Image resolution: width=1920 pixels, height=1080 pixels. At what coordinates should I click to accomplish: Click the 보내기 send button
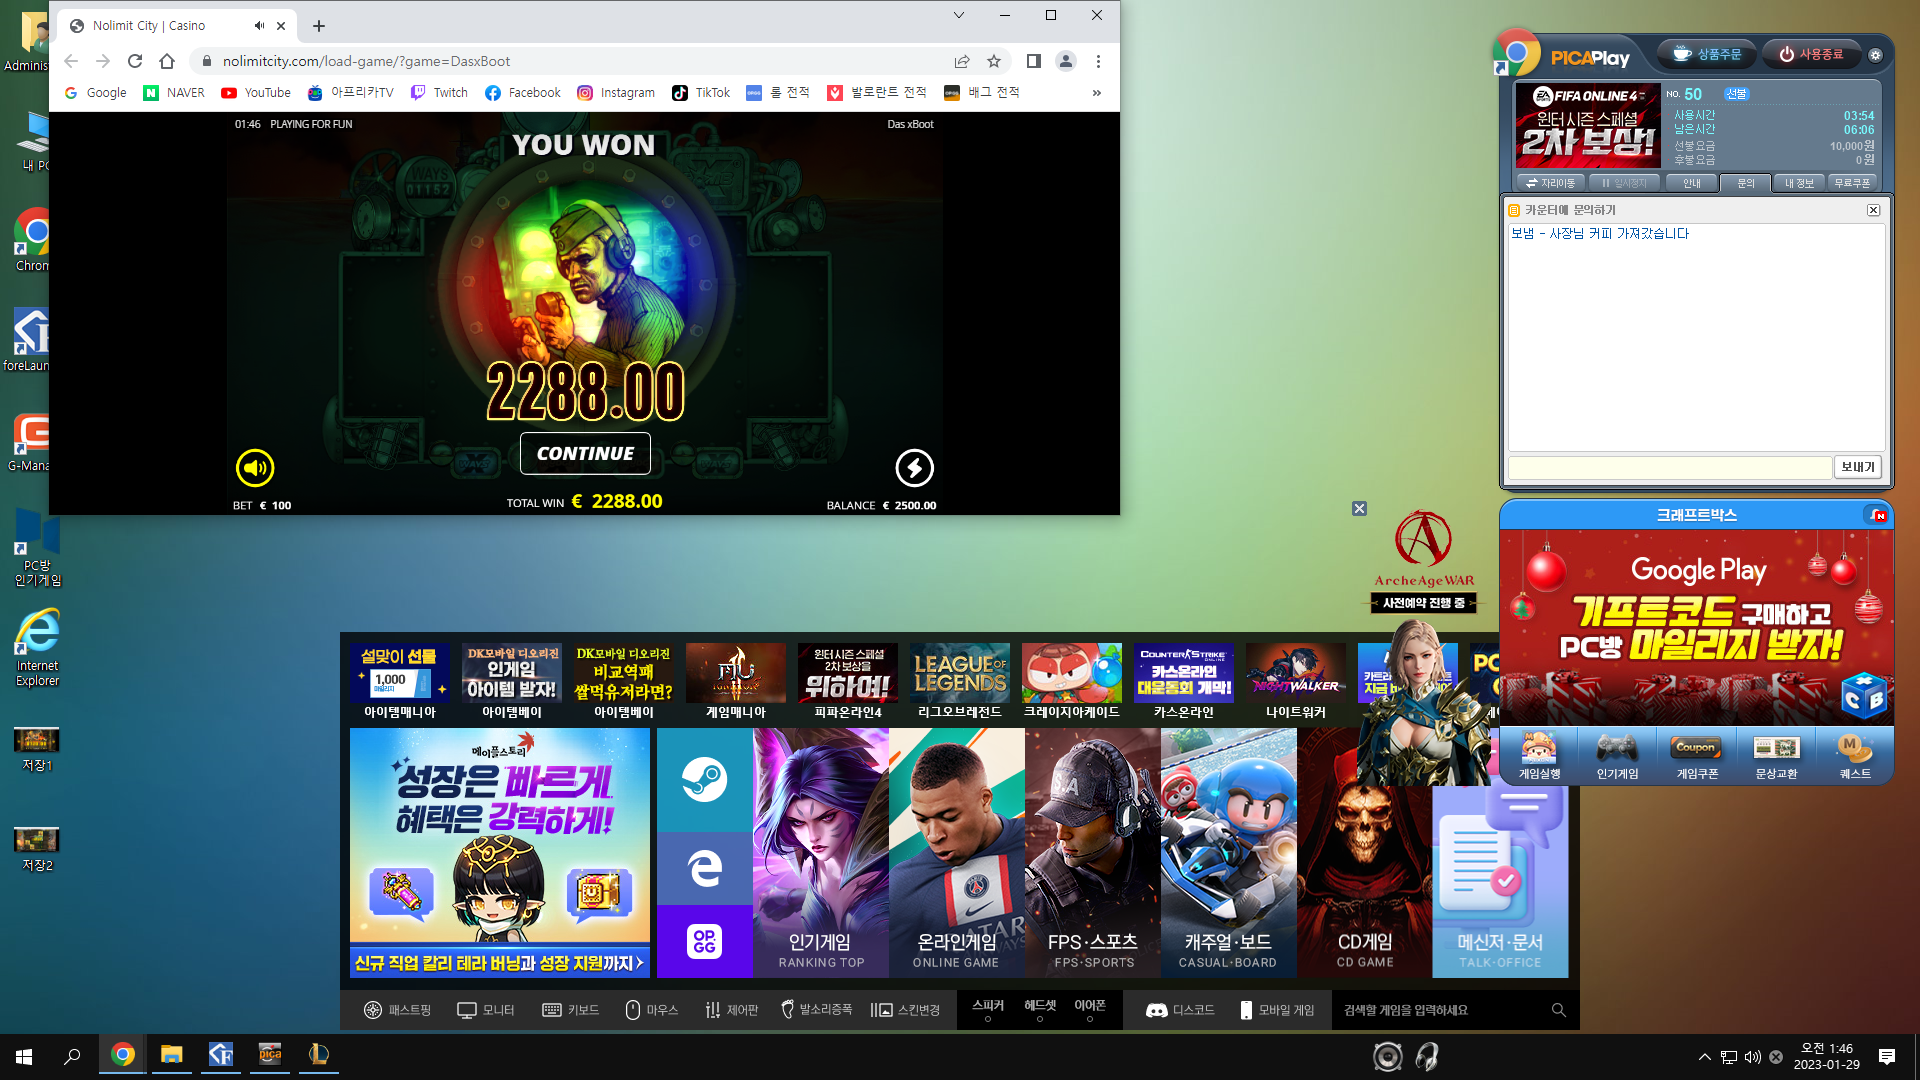(1858, 467)
